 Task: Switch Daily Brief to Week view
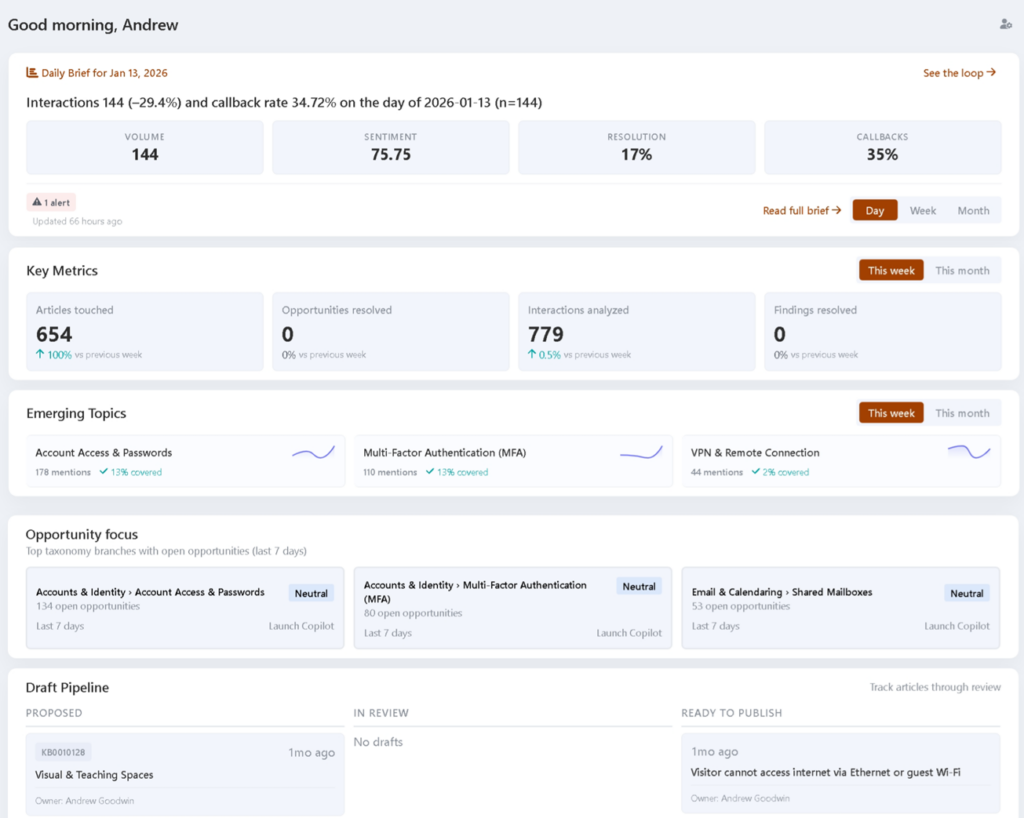click(x=922, y=211)
